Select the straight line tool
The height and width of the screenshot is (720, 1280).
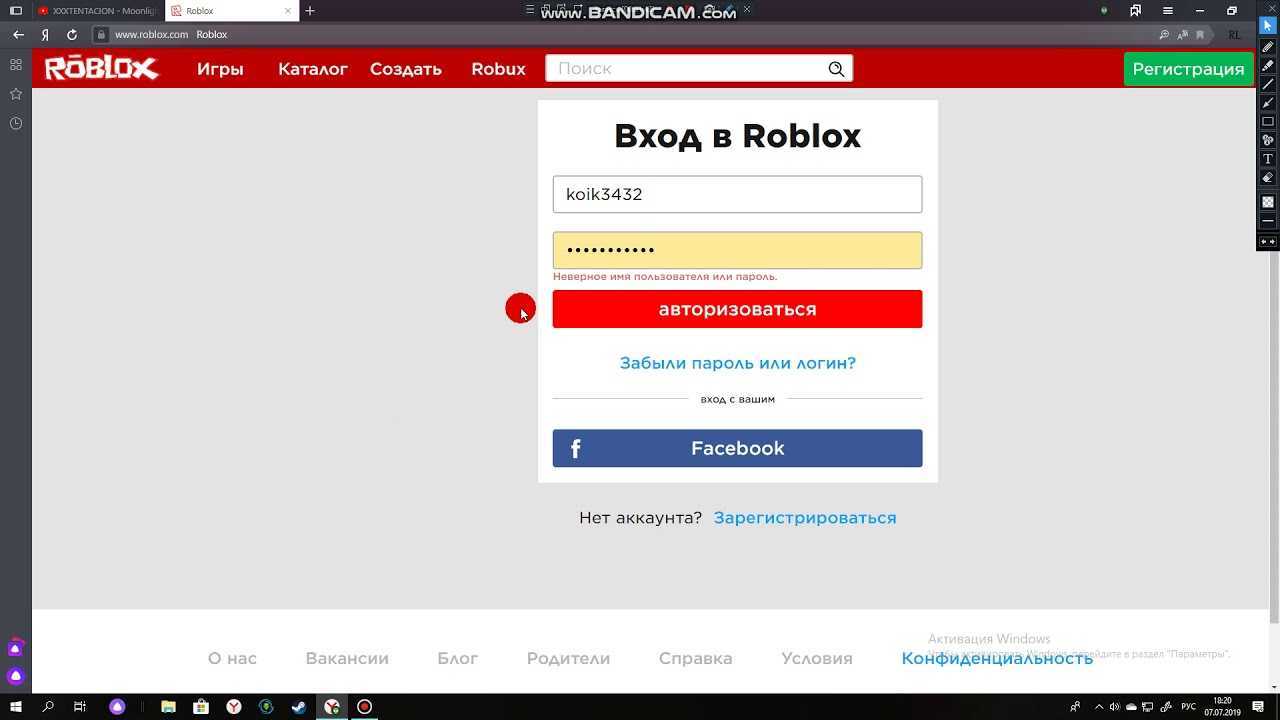tap(1267, 84)
